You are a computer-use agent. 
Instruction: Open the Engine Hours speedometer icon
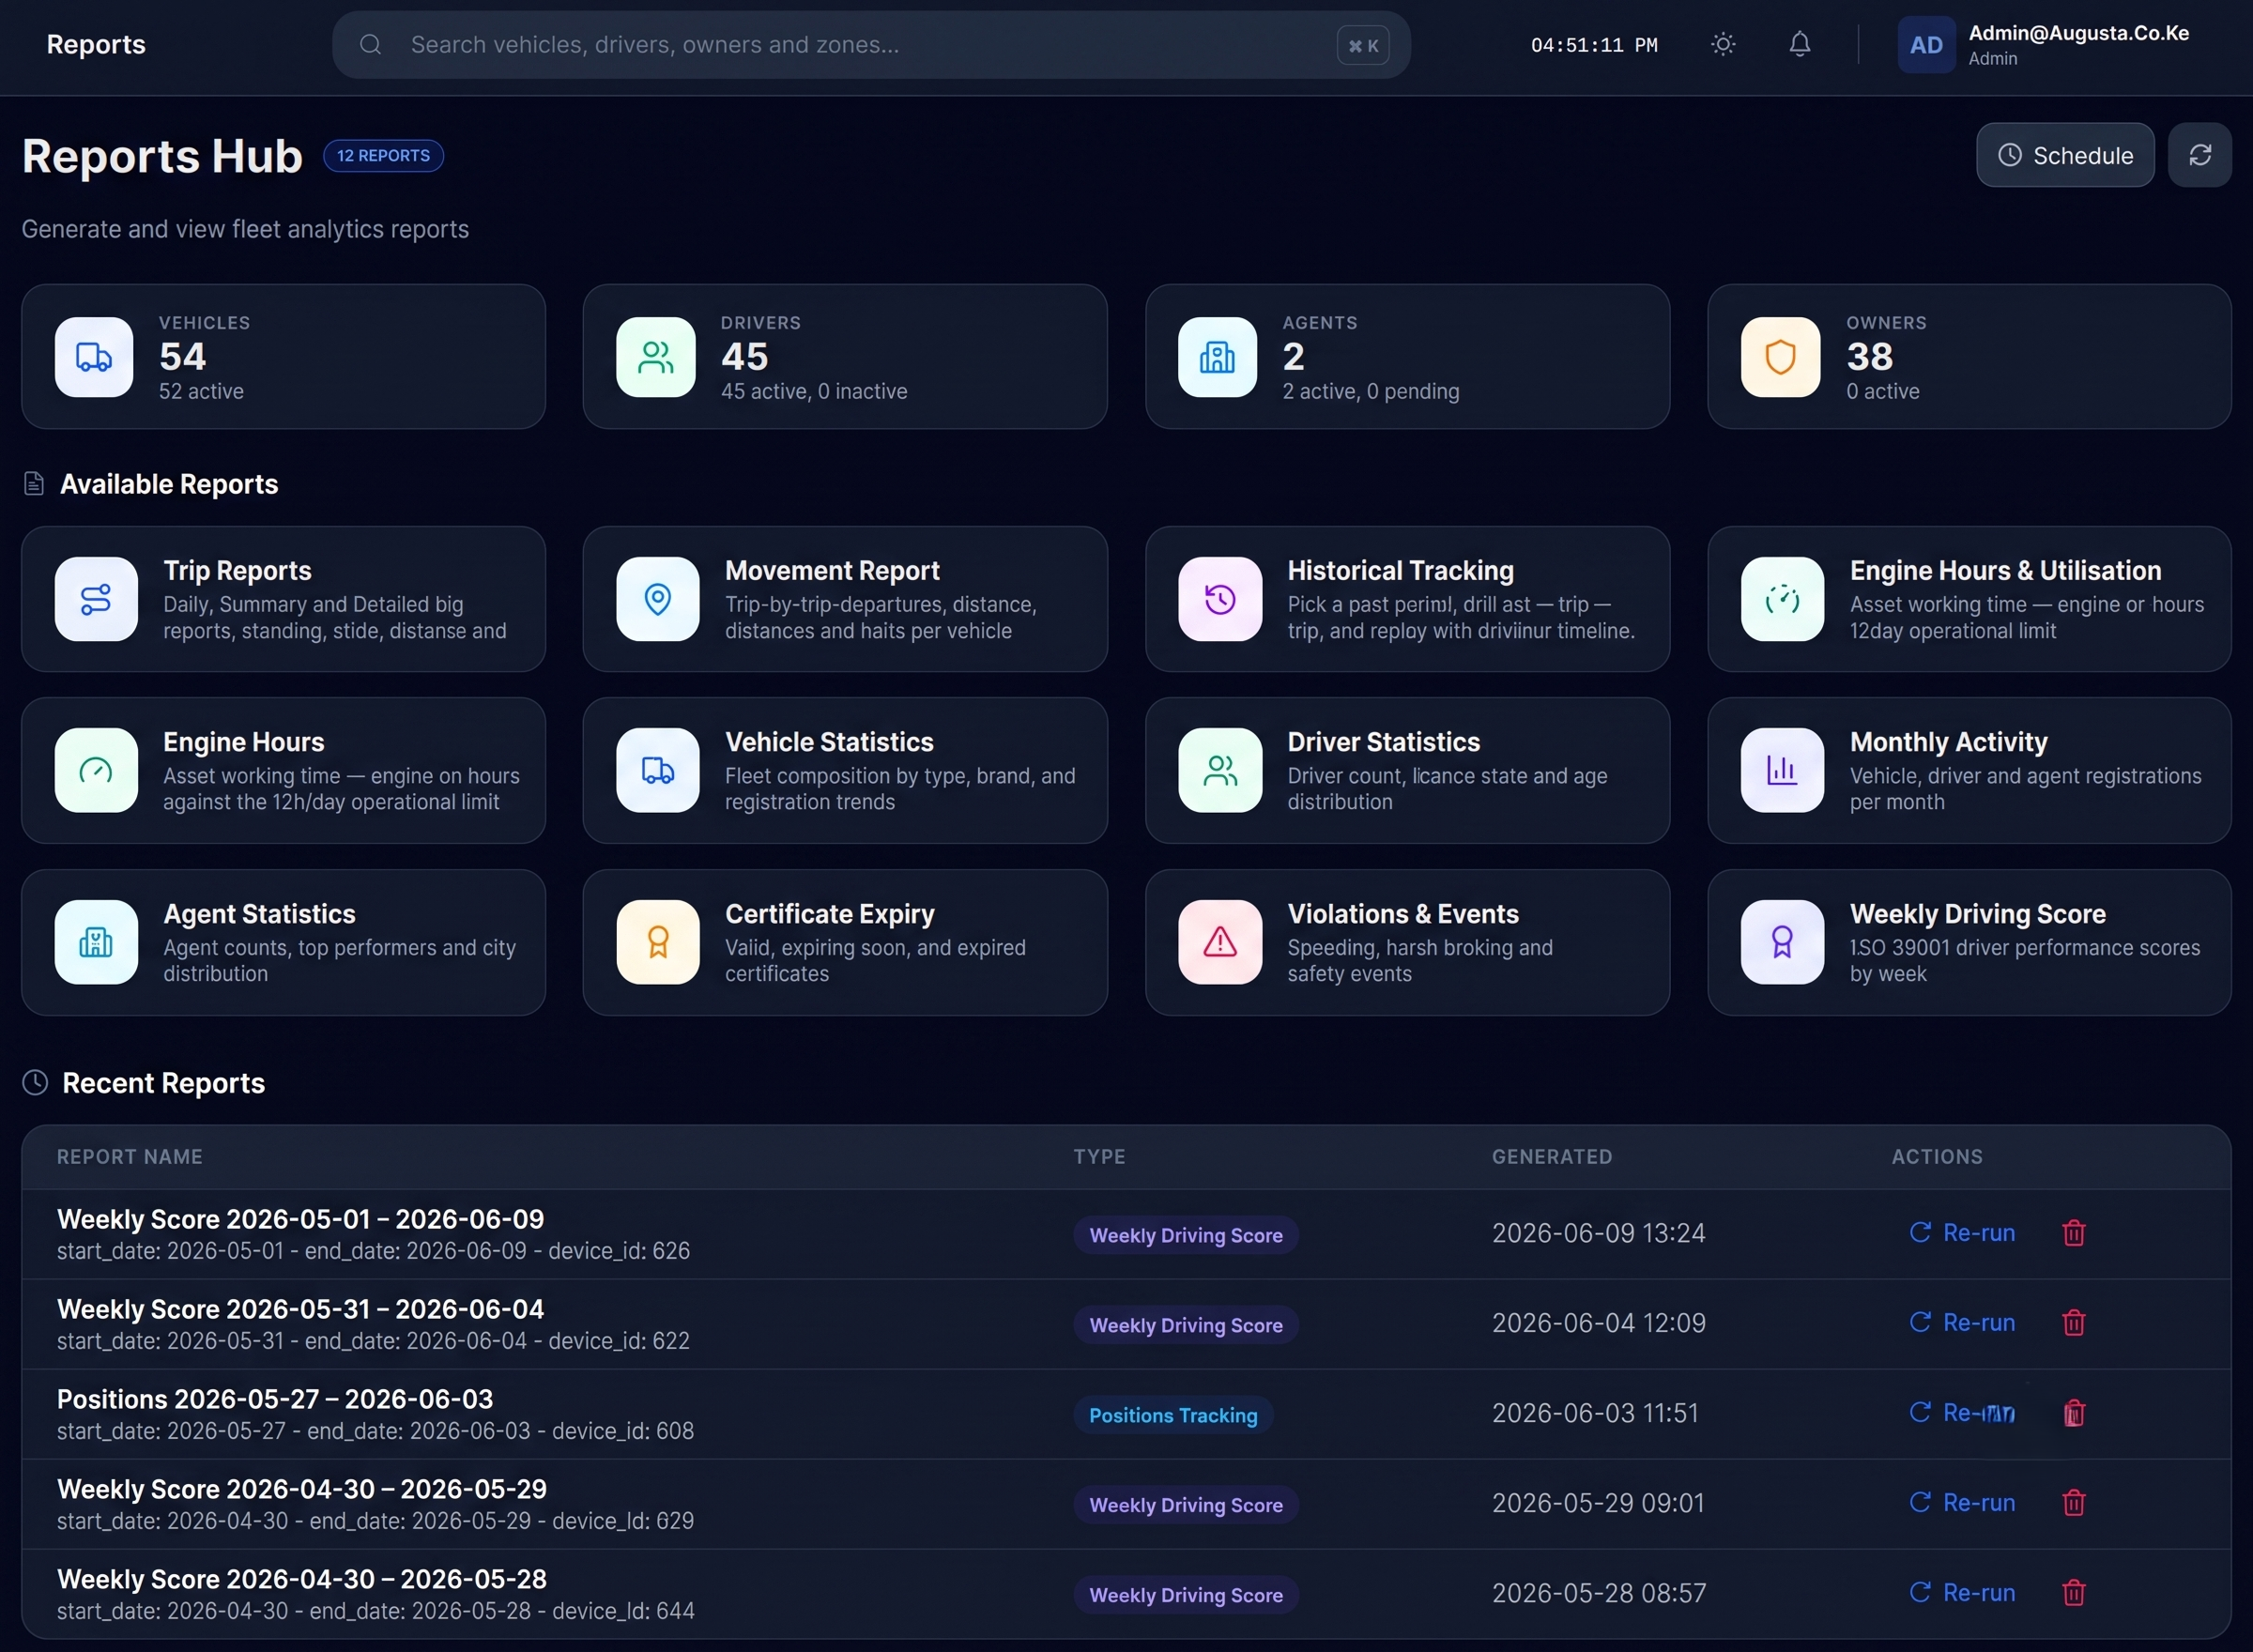point(96,770)
